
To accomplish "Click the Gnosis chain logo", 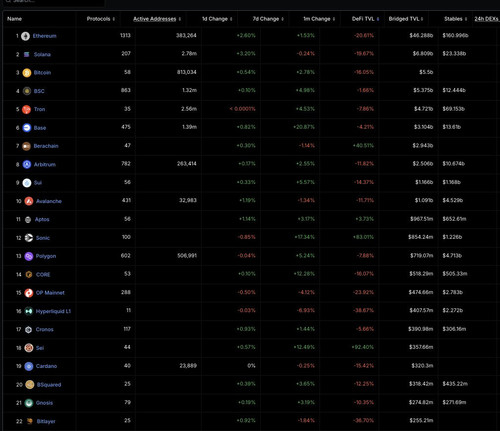I will (29, 403).
